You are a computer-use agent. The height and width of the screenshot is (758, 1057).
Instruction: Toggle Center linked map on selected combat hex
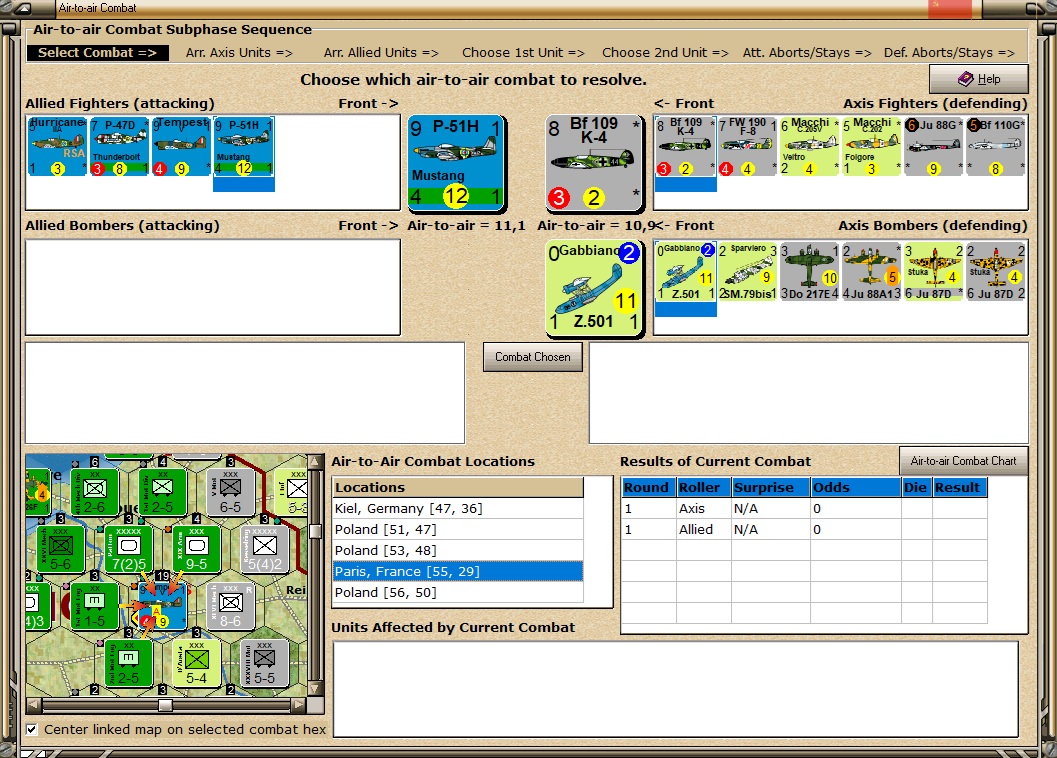(32, 729)
